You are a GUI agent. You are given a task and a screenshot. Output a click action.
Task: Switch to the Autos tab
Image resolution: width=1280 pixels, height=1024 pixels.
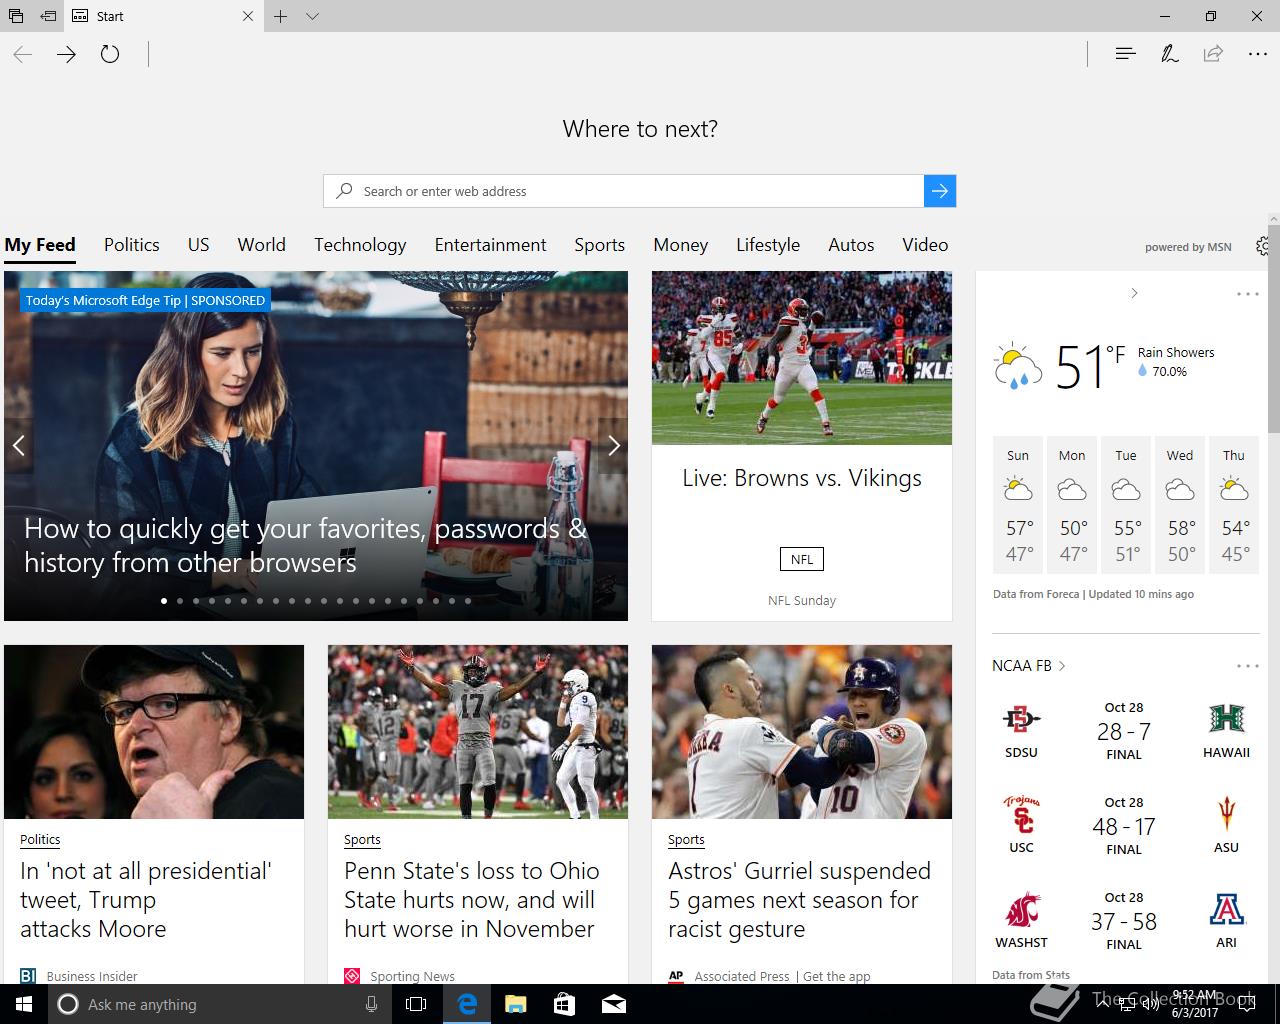(x=851, y=245)
